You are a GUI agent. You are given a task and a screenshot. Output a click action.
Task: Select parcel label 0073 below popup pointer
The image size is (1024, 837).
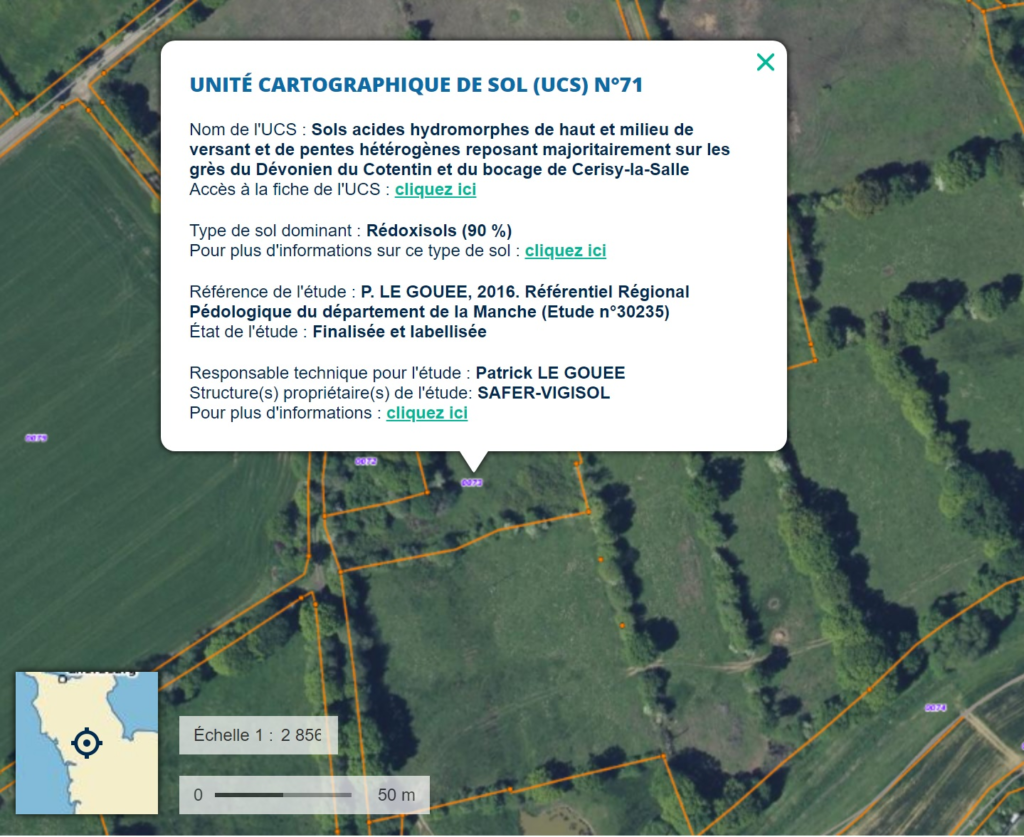pos(472,483)
